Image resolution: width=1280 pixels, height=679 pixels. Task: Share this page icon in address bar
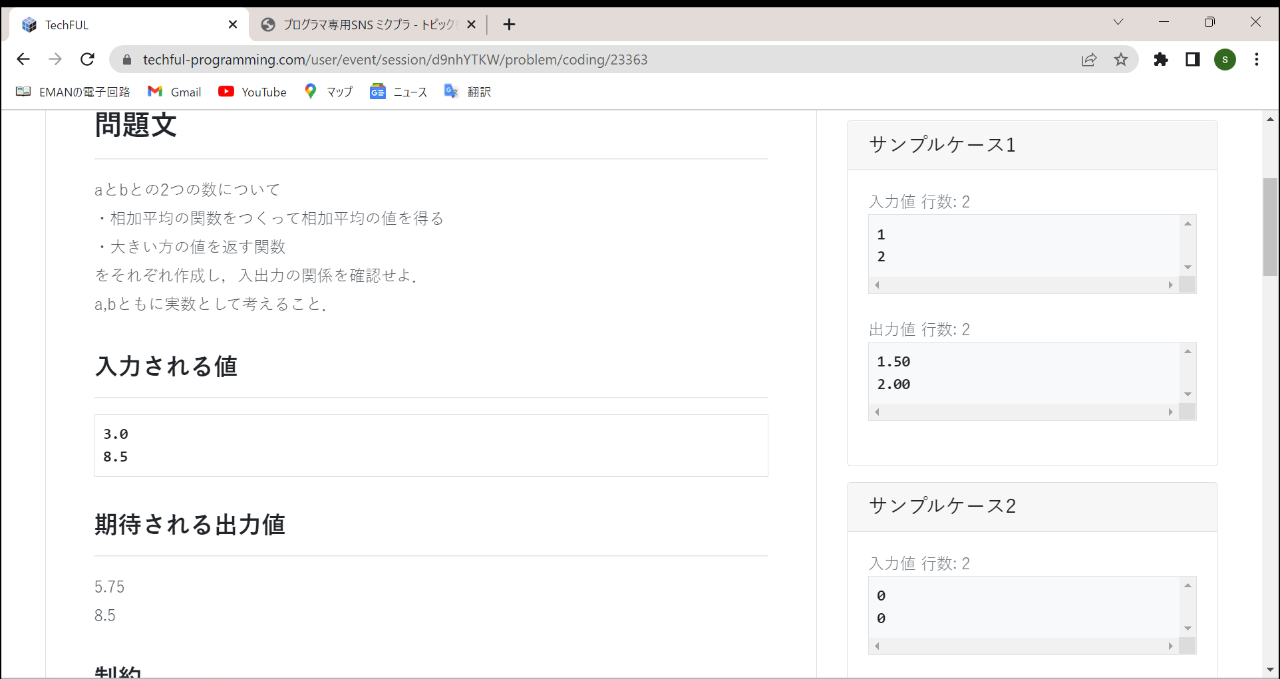click(x=1089, y=59)
